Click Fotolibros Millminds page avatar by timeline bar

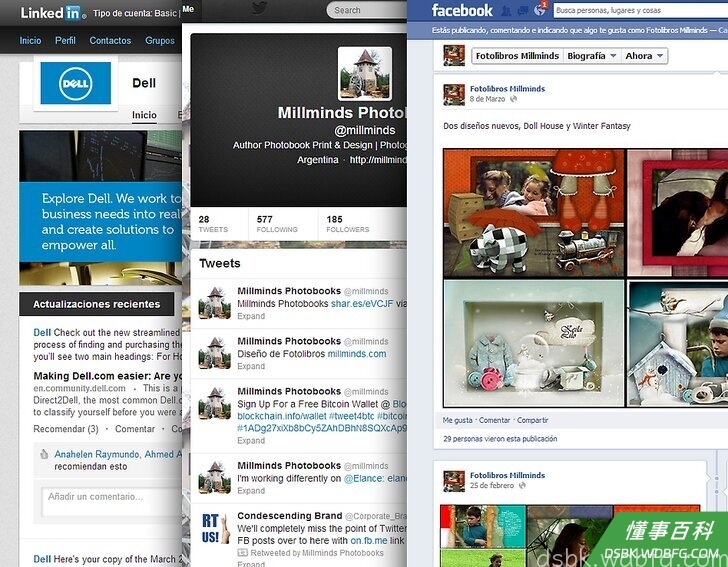point(454,55)
